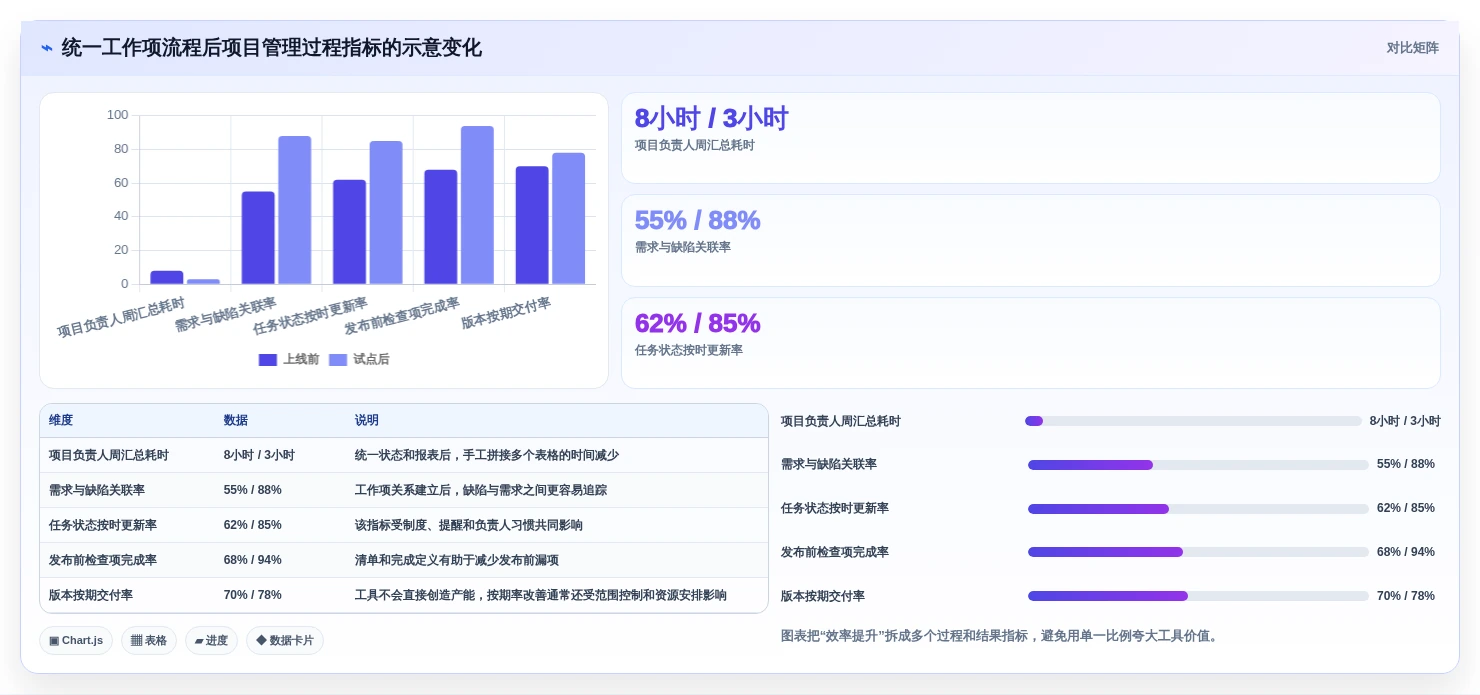Click the 上线前 bar for 项目负责人周汇总耗时

[167, 277]
